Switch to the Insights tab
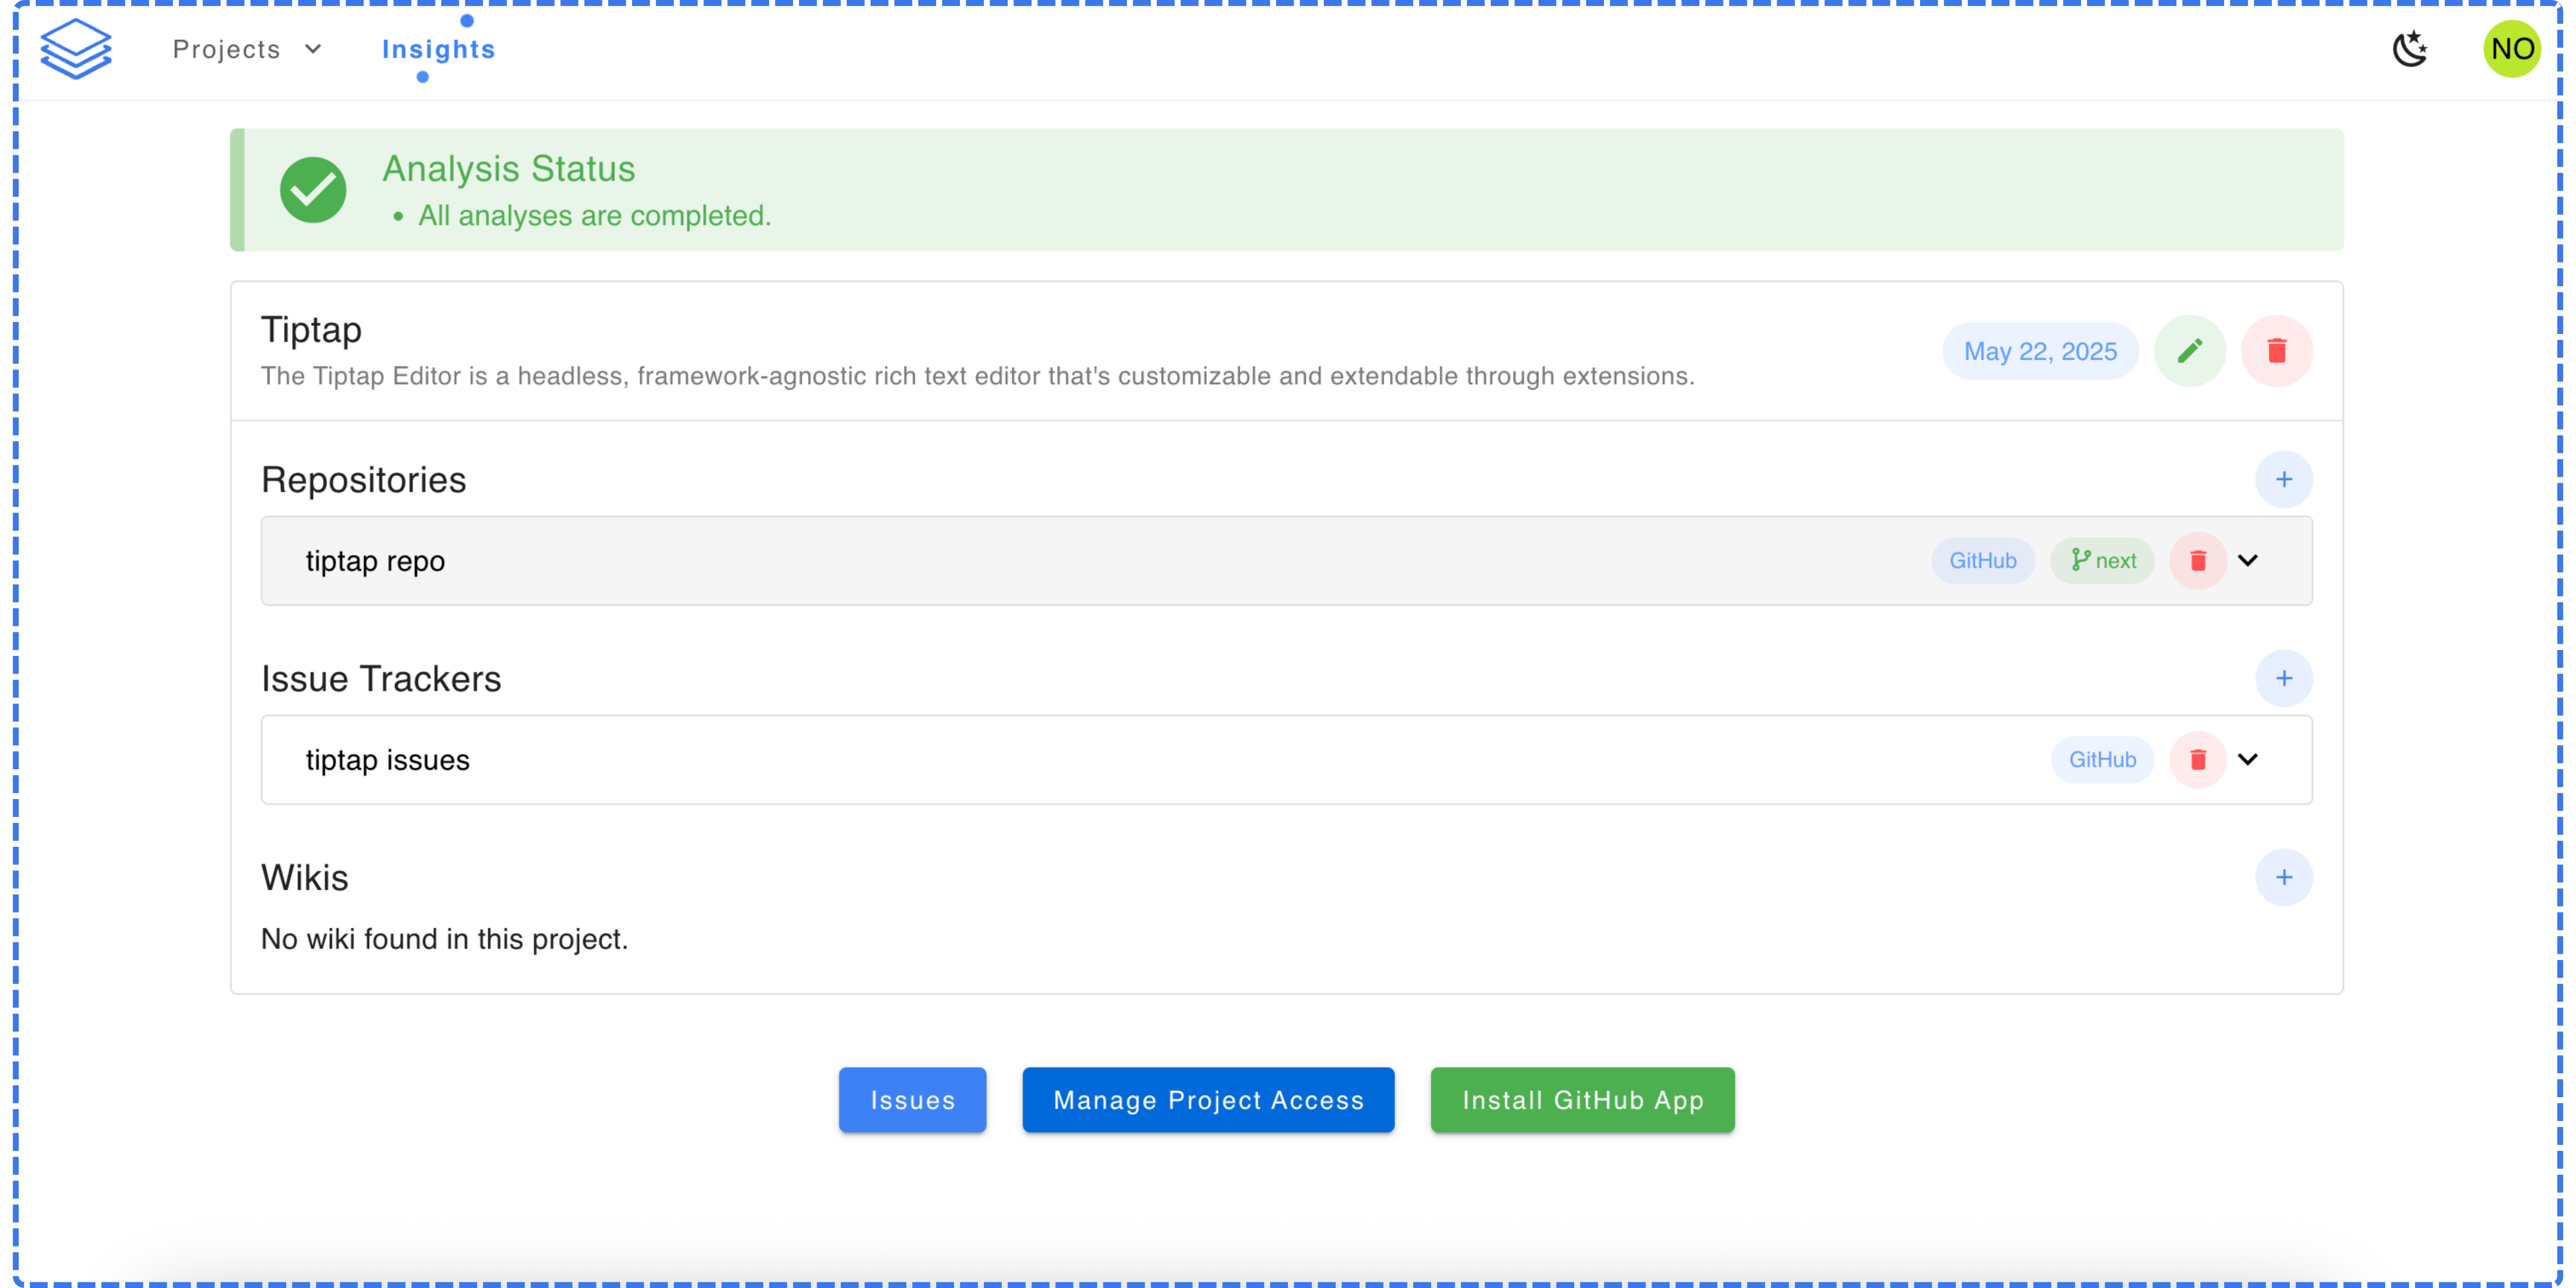The height and width of the screenshot is (1288, 2576). 438,49
